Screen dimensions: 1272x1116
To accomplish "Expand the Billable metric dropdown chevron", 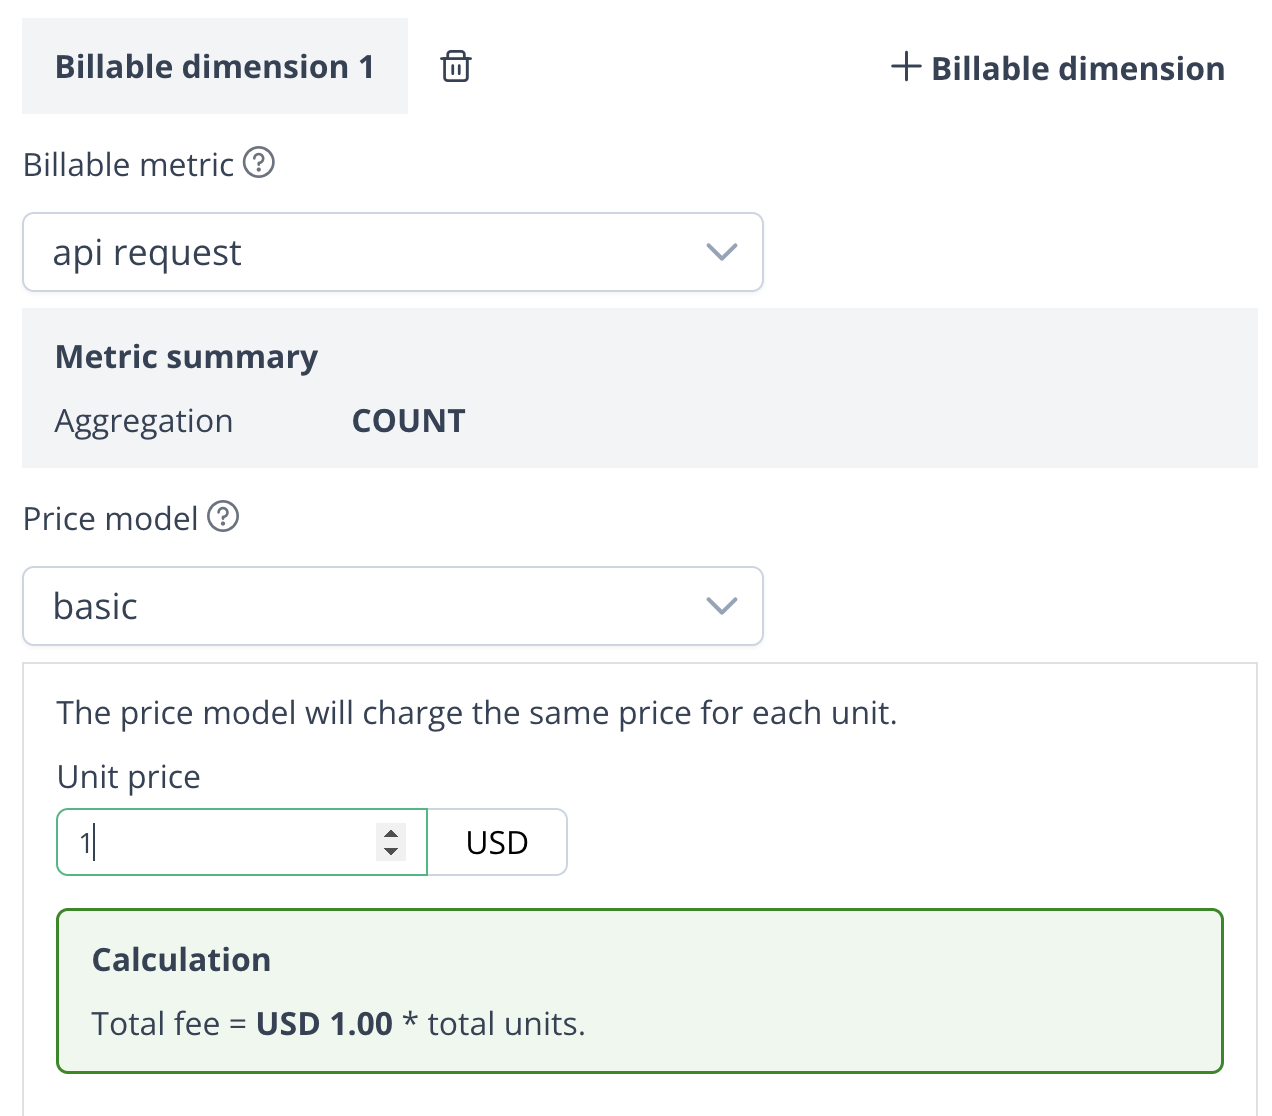I will 721,252.
